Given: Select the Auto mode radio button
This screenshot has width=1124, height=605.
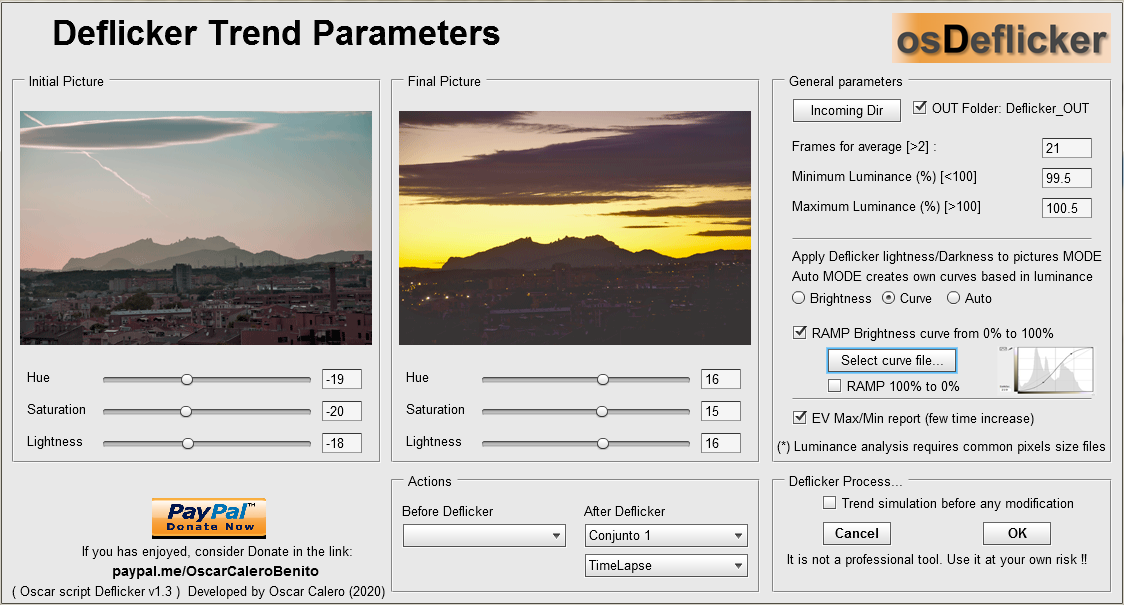Looking at the screenshot, I should [x=953, y=297].
